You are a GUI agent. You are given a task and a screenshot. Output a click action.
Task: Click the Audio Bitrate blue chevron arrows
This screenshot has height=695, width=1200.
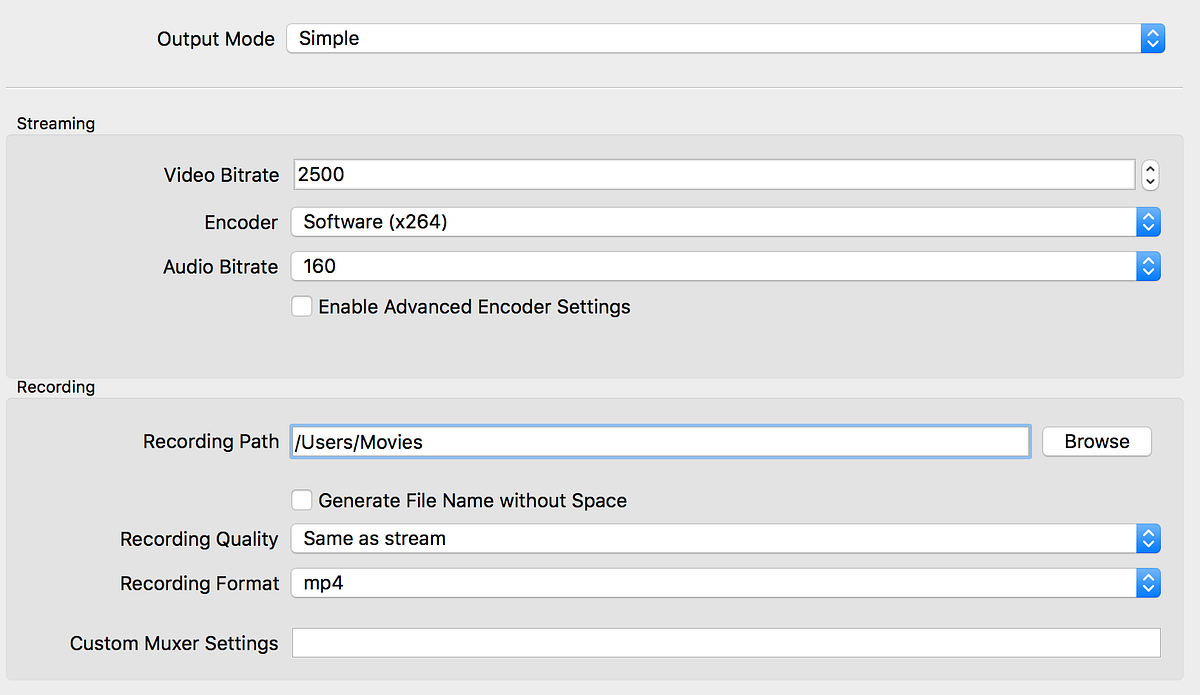click(1148, 266)
